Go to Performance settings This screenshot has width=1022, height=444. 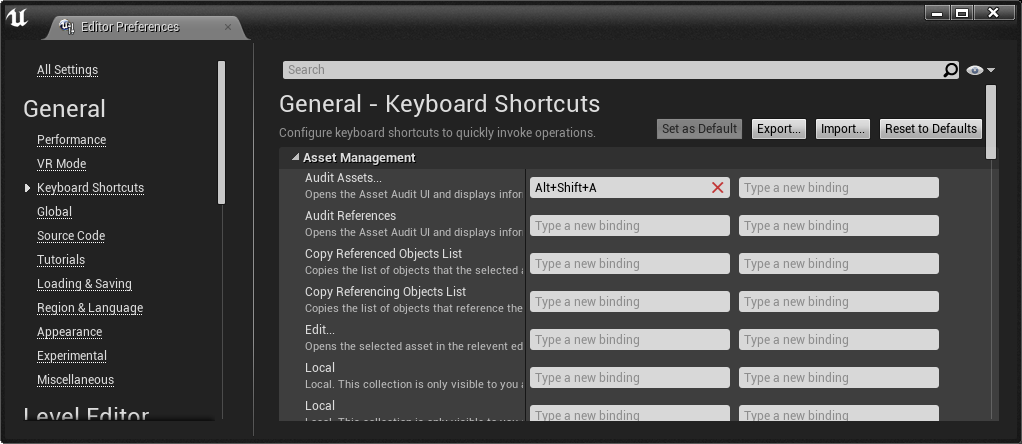click(71, 140)
